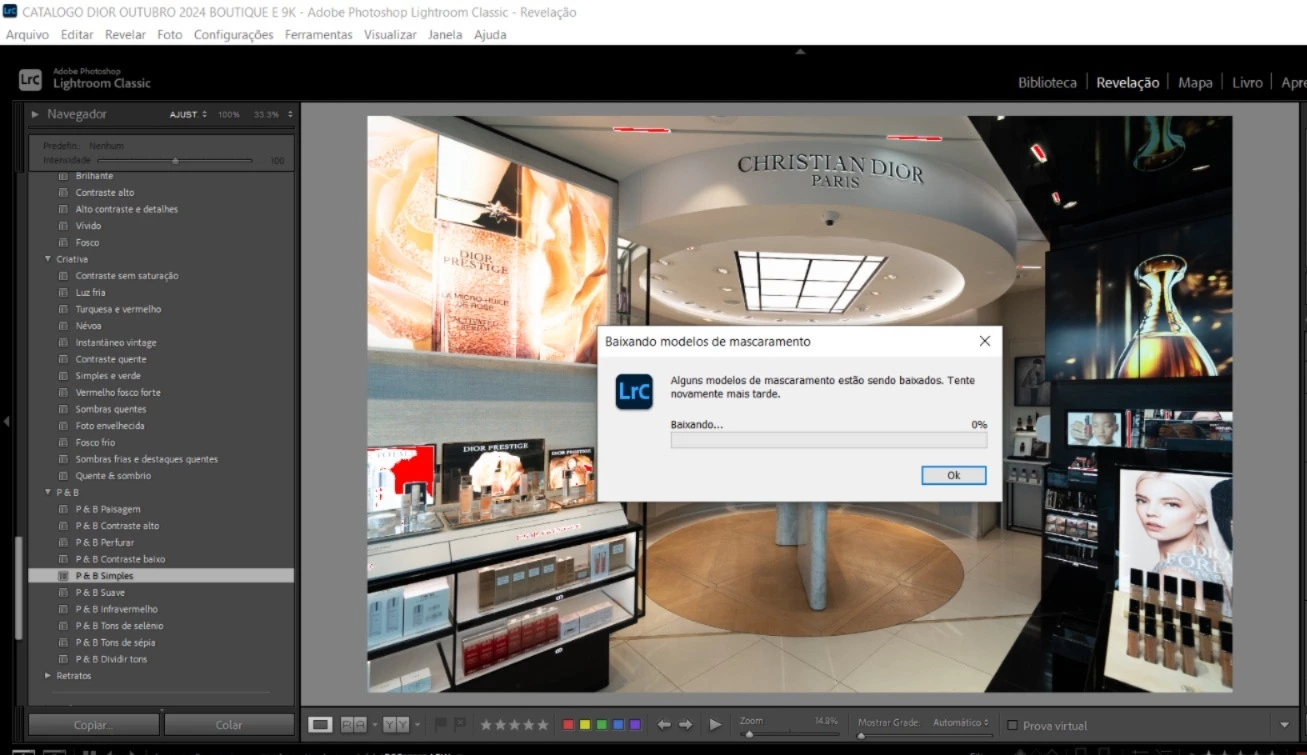Click the top panel collapse arrow

[800, 51]
